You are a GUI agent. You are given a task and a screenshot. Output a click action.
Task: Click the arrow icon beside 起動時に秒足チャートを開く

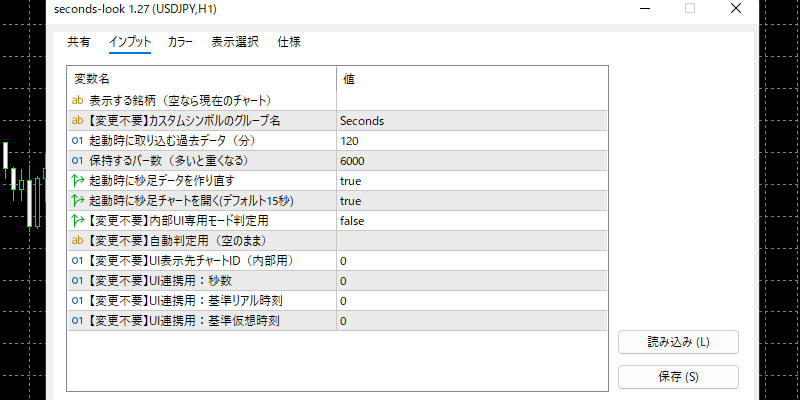coord(77,200)
